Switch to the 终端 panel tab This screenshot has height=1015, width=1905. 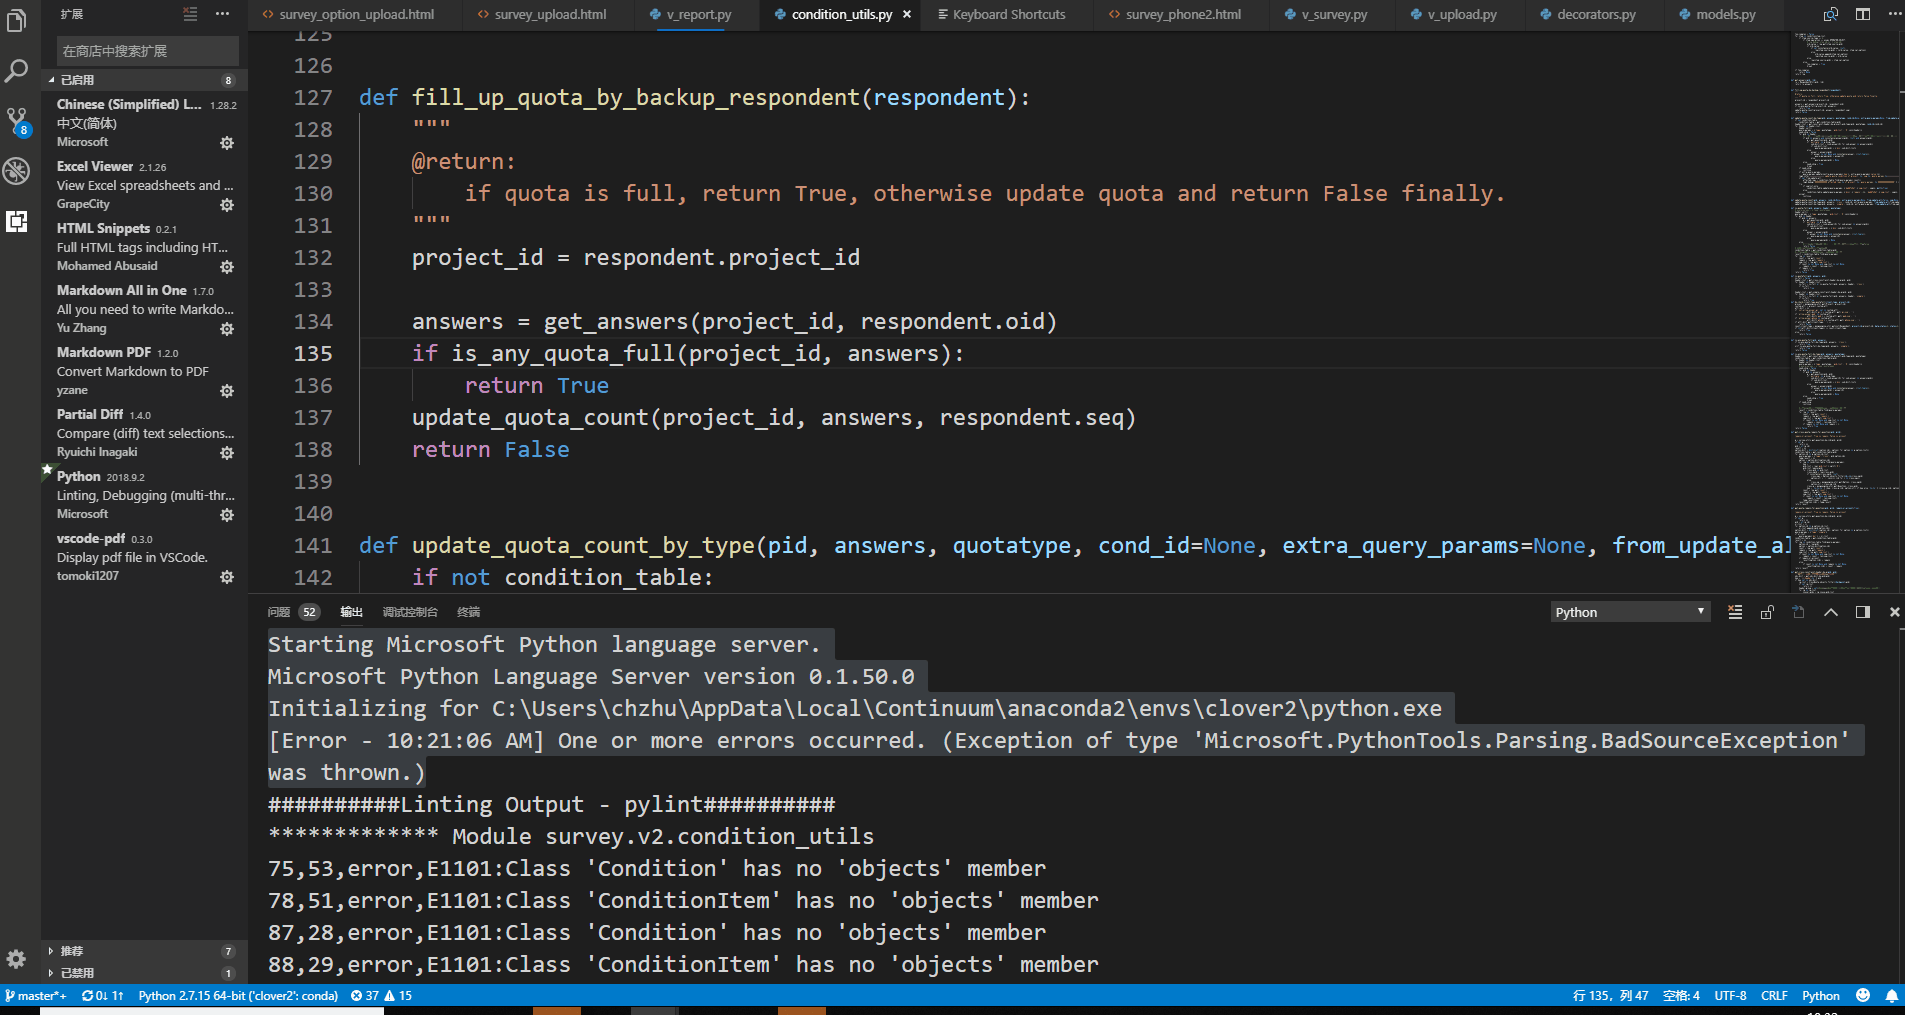[468, 611]
